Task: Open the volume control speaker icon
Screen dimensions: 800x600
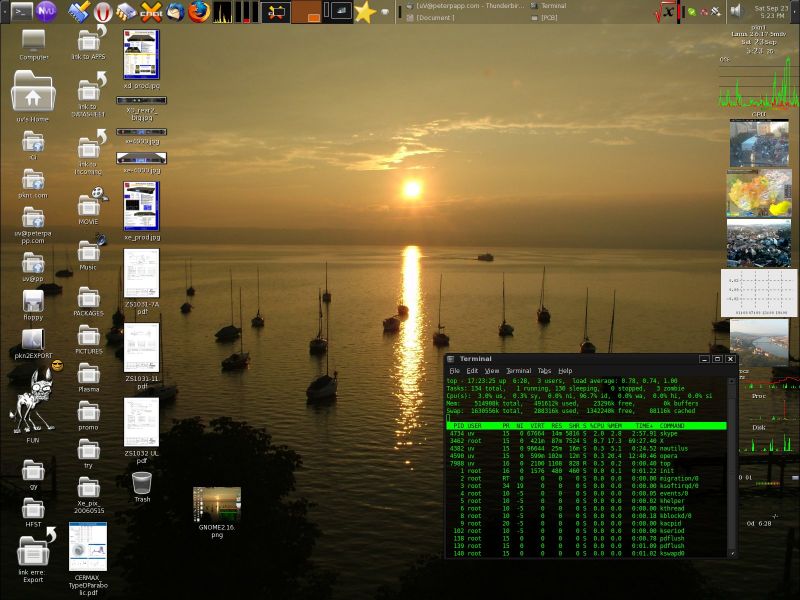Action: pos(736,11)
